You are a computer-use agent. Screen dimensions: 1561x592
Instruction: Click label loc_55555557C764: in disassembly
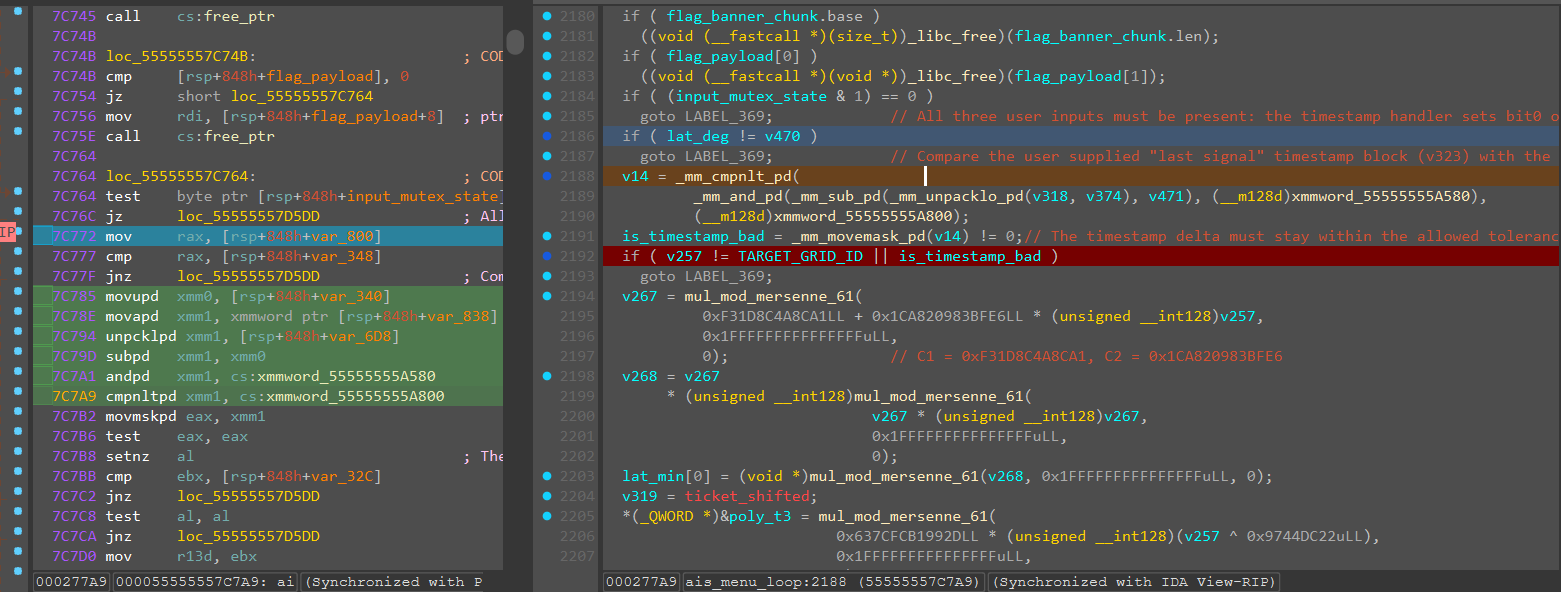point(180,177)
